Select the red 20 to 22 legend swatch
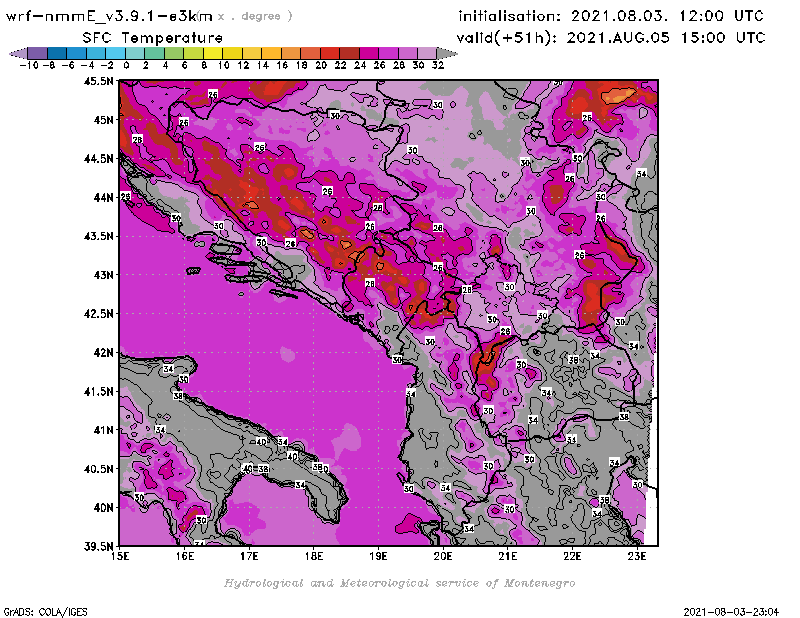This screenshot has height=618, width=800. click(330, 53)
